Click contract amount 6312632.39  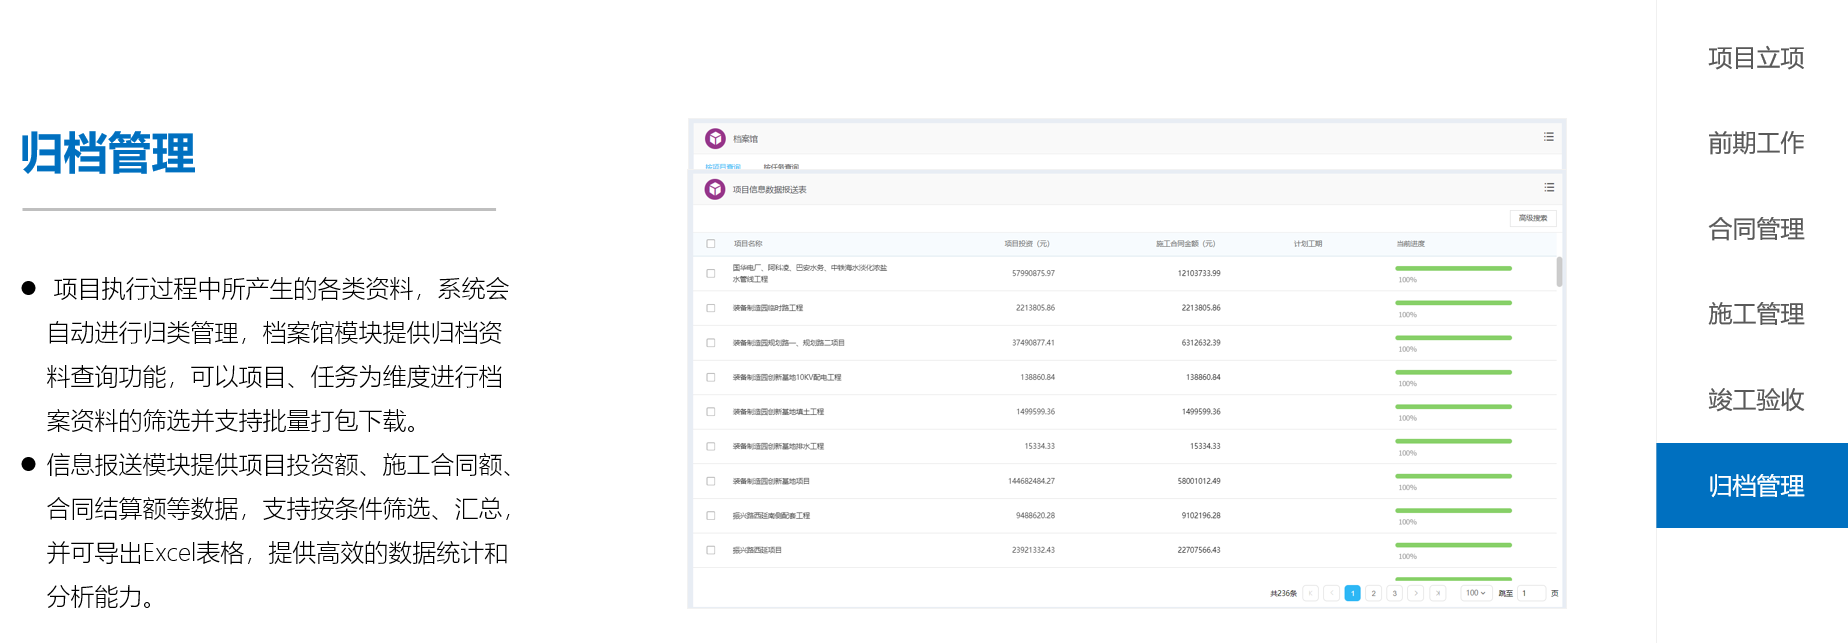(x=1200, y=342)
